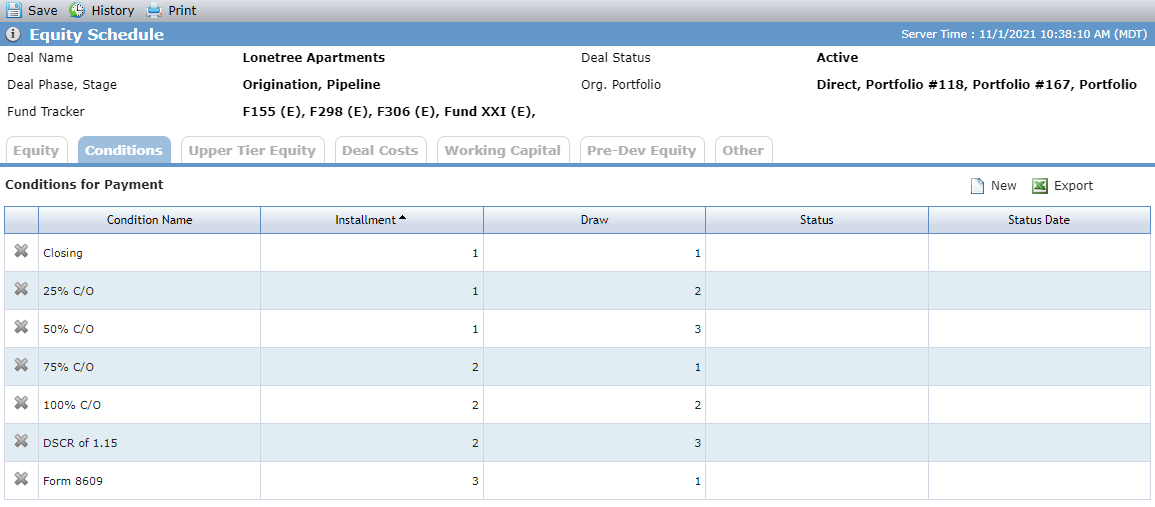Viewport: 1155px width, 507px height.
Task: Open the Pre-Dev Equity tab
Action: click(642, 150)
